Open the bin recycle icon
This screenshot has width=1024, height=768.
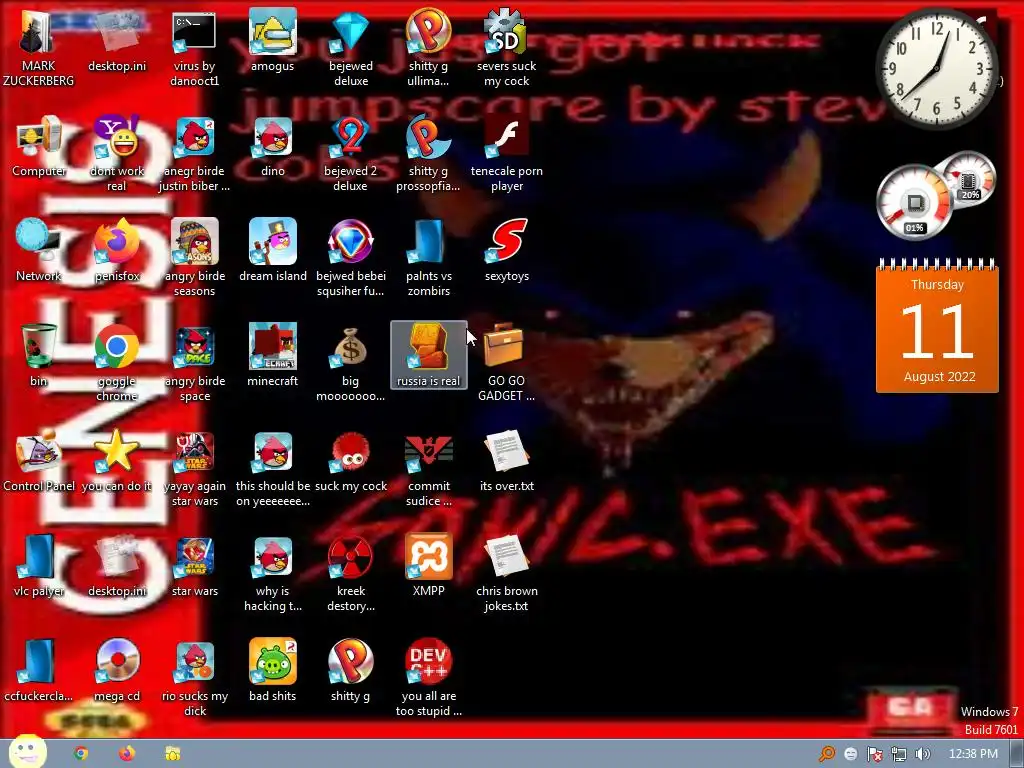point(38,356)
